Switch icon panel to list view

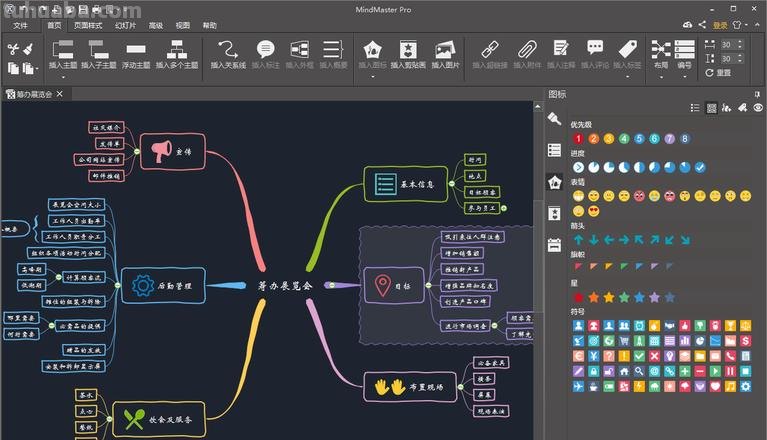tap(695, 107)
